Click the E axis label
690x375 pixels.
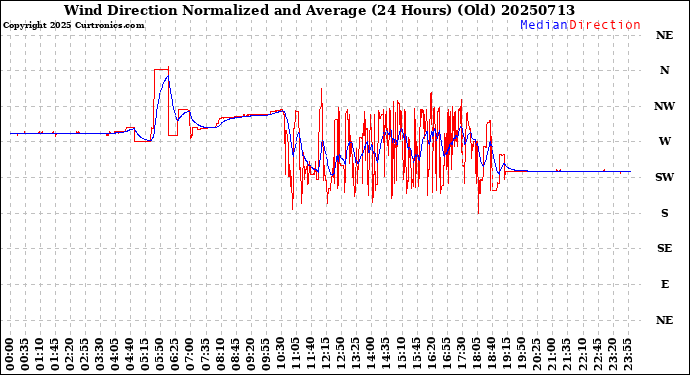tap(664, 284)
